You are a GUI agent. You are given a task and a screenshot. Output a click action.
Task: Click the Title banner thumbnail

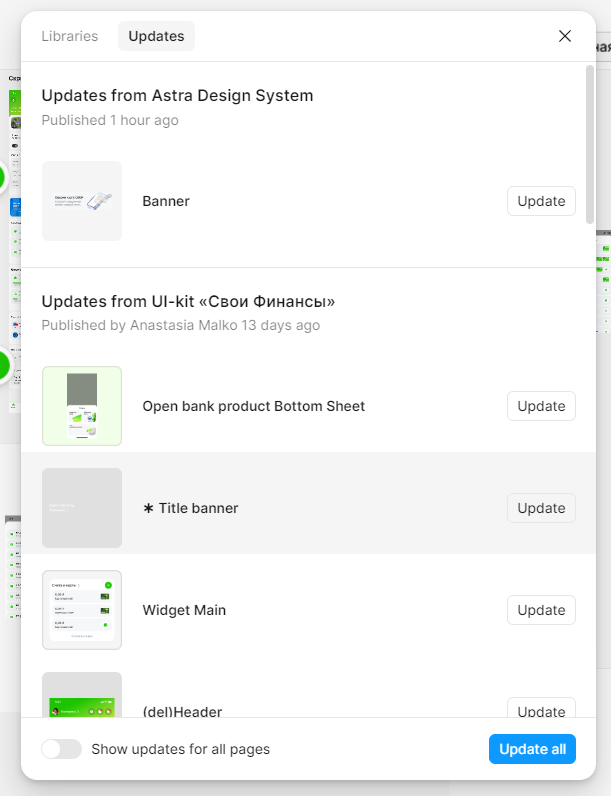pyautogui.click(x=82, y=508)
